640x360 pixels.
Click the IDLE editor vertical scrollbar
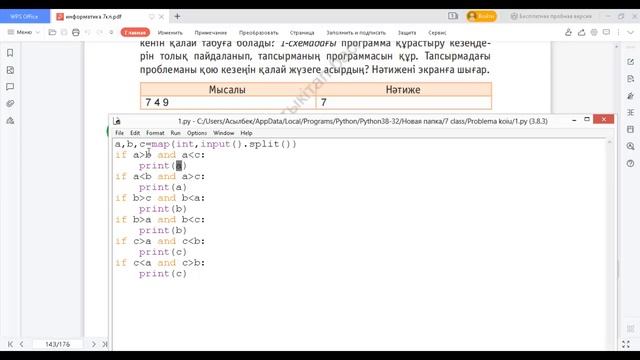[x=610, y=244]
